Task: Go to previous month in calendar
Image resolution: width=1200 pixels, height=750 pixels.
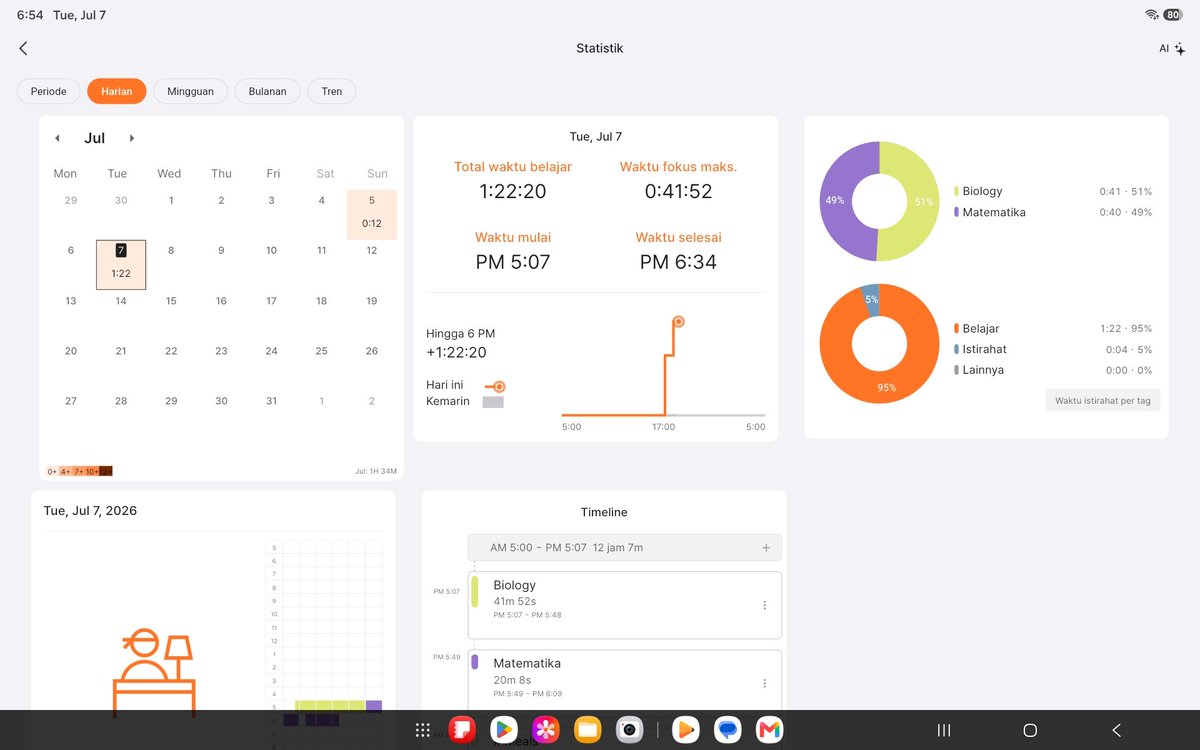Action: [57, 138]
